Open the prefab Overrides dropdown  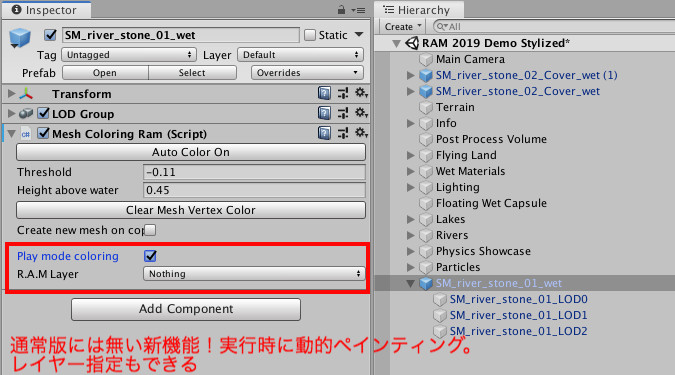tap(307, 73)
